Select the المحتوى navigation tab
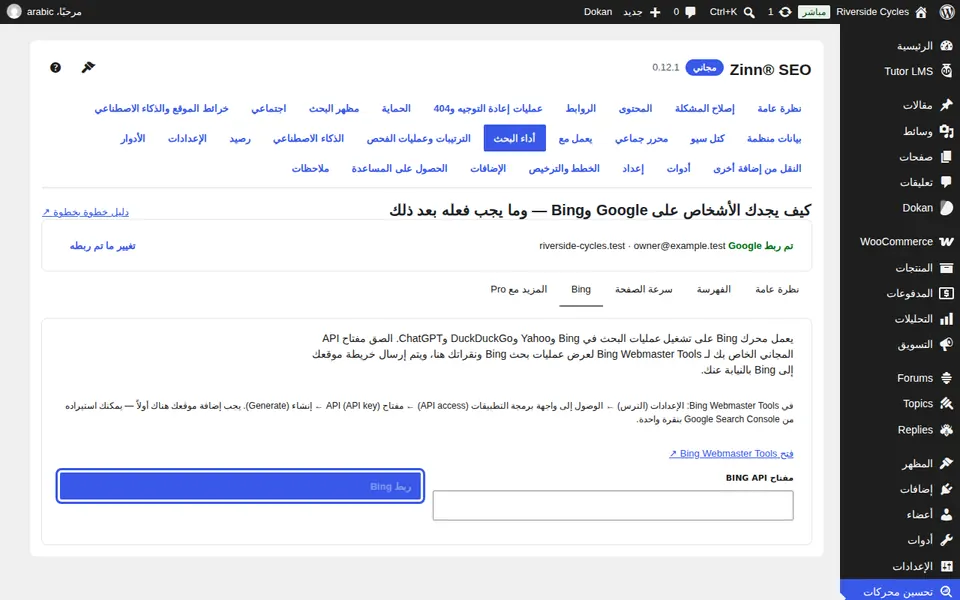 tap(636, 108)
